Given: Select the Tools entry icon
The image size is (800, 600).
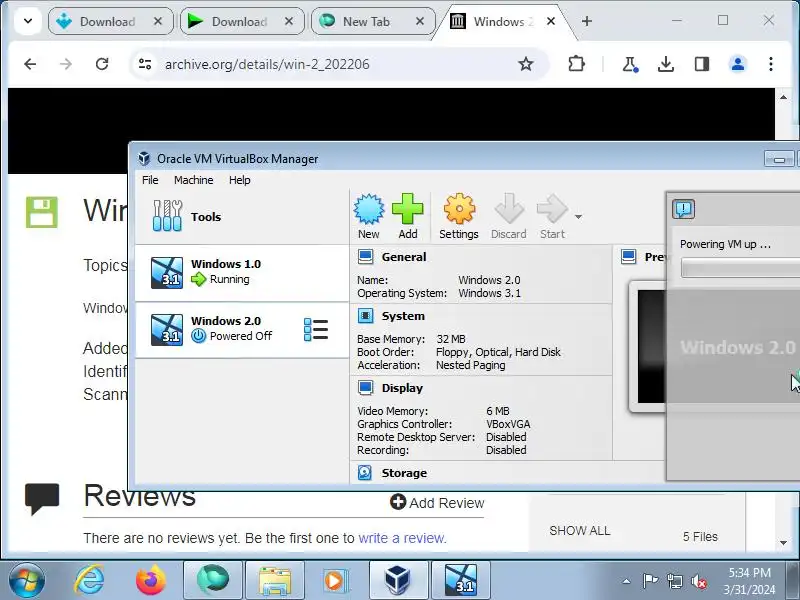Looking at the screenshot, I should point(167,216).
